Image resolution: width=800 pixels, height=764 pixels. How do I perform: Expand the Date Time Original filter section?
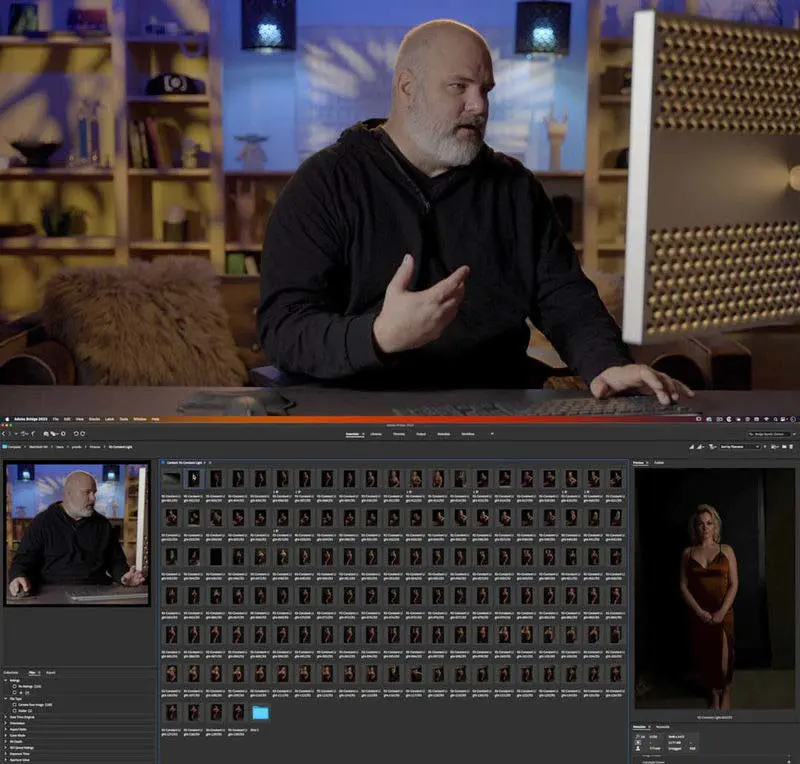(x=4, y=719)
